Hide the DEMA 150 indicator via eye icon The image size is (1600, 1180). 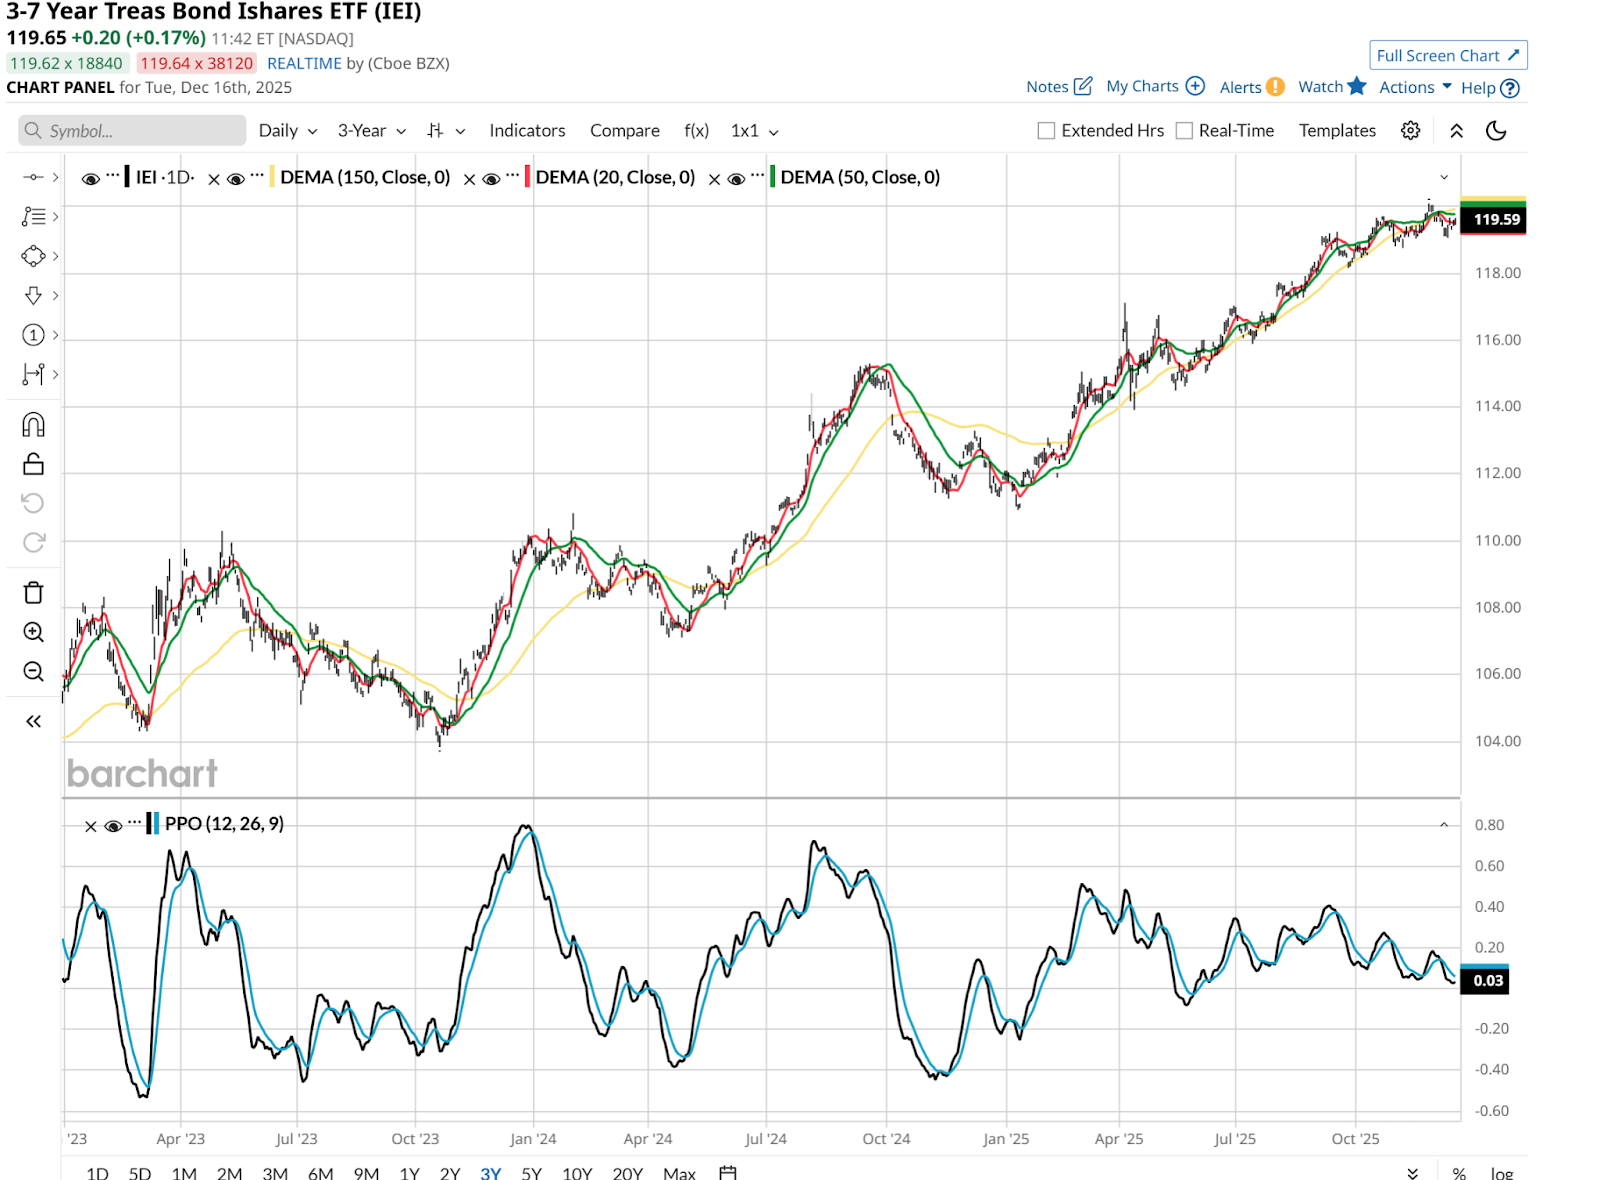pyautogui.click(x=236, y=179)
